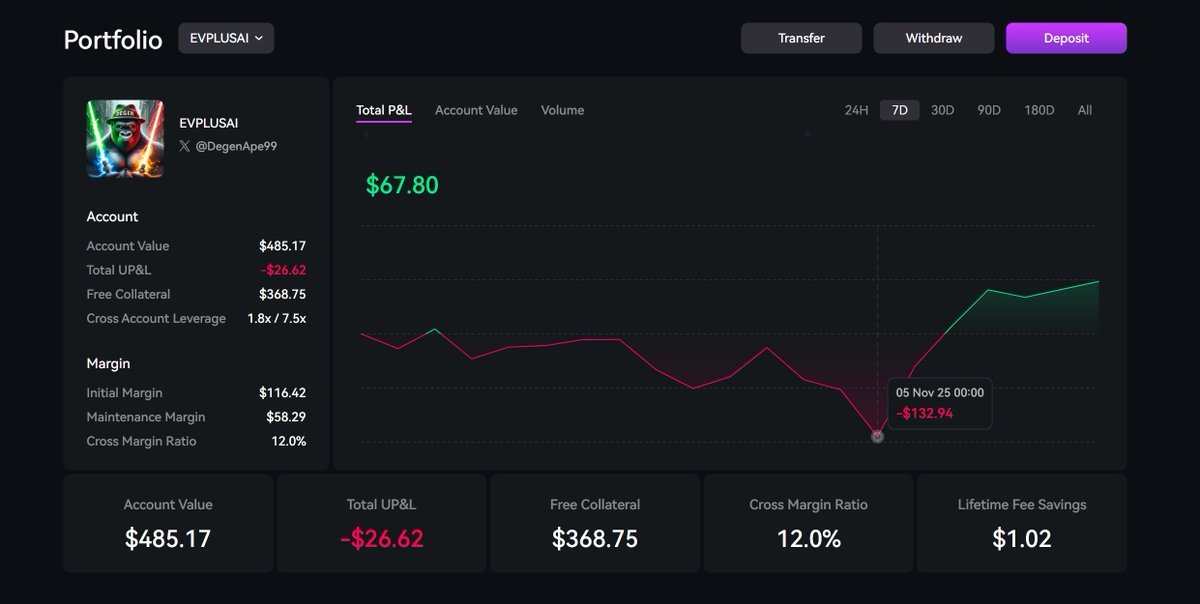Click the Withdraw button

click(x=934, y=38)
